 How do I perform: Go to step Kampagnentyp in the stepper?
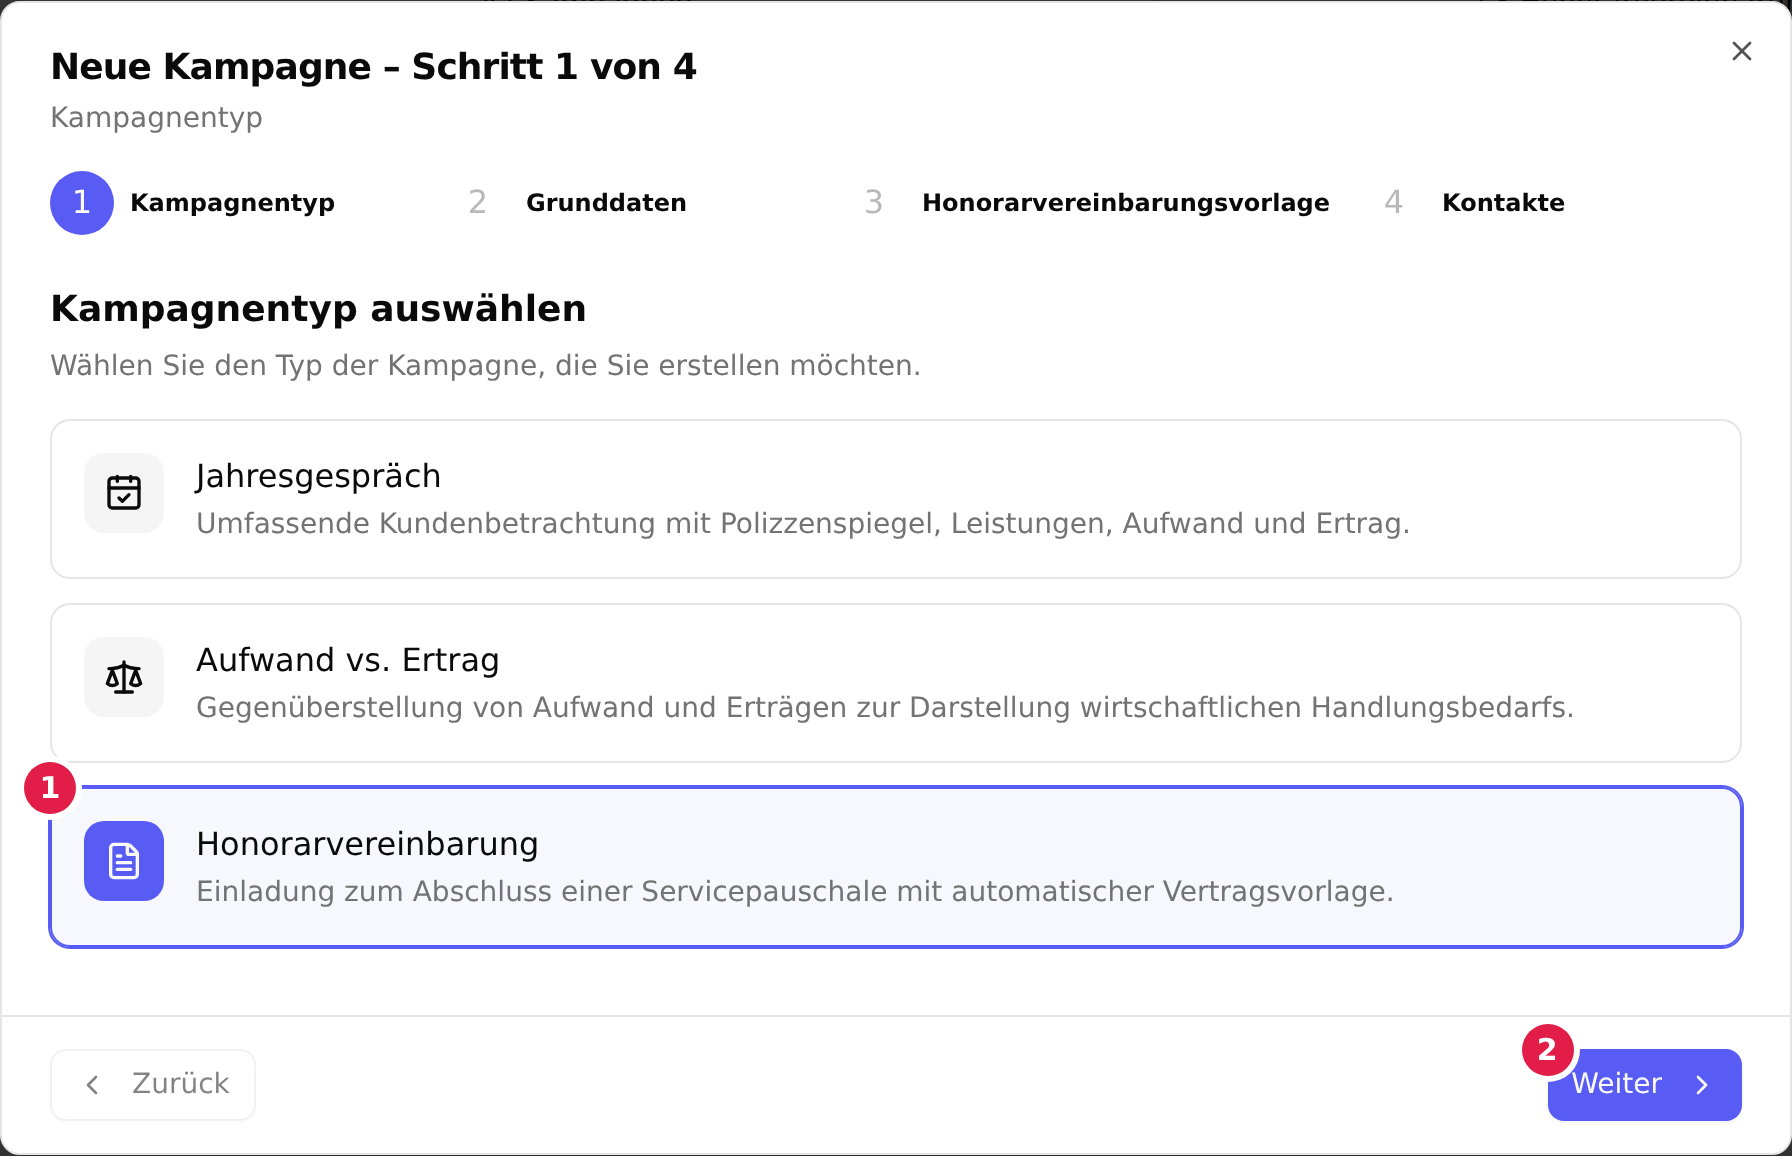coord(232,203)
